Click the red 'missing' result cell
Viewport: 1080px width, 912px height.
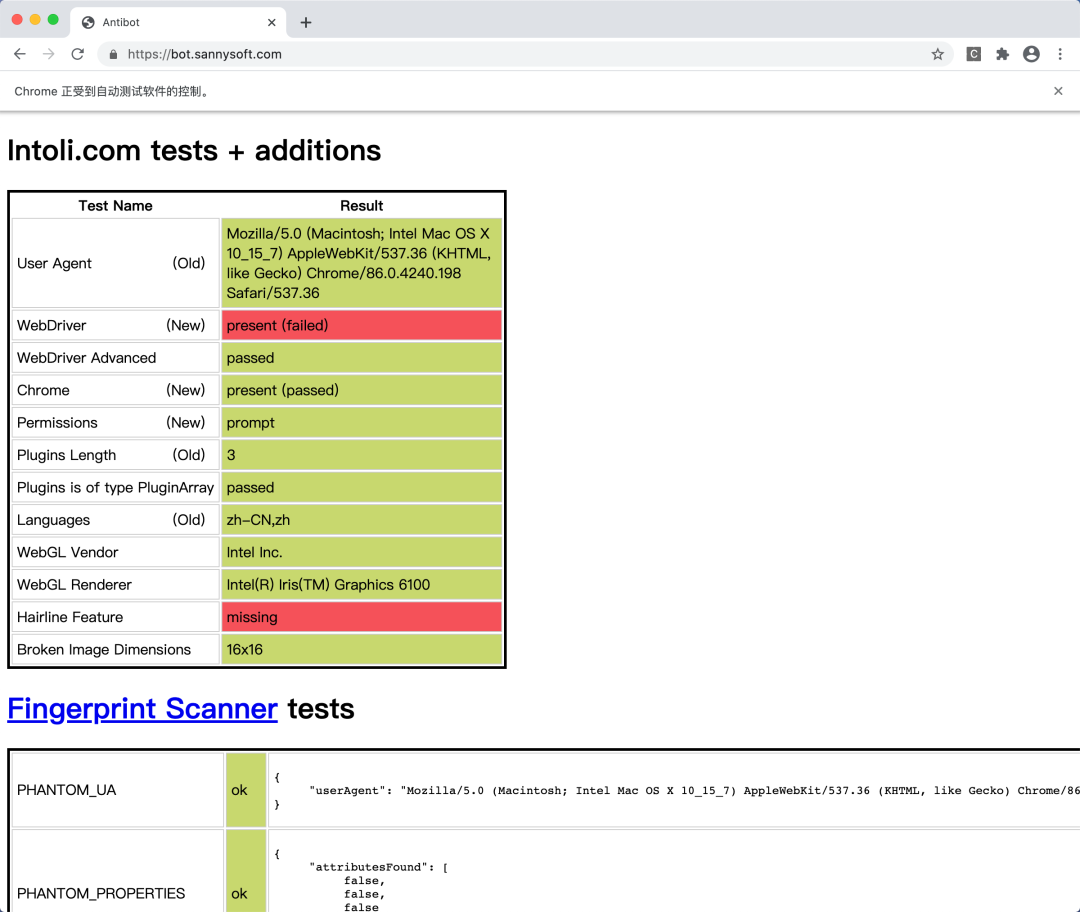(362, 616)
